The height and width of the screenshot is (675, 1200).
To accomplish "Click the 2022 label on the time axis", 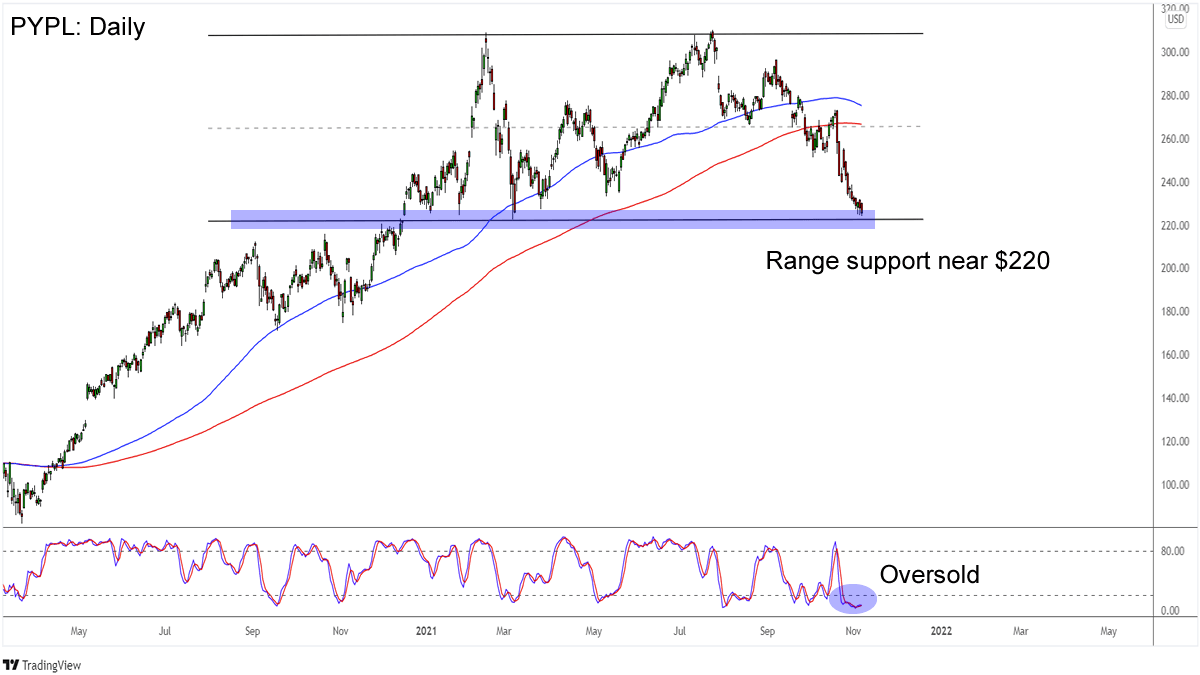I will click(940, 631).
